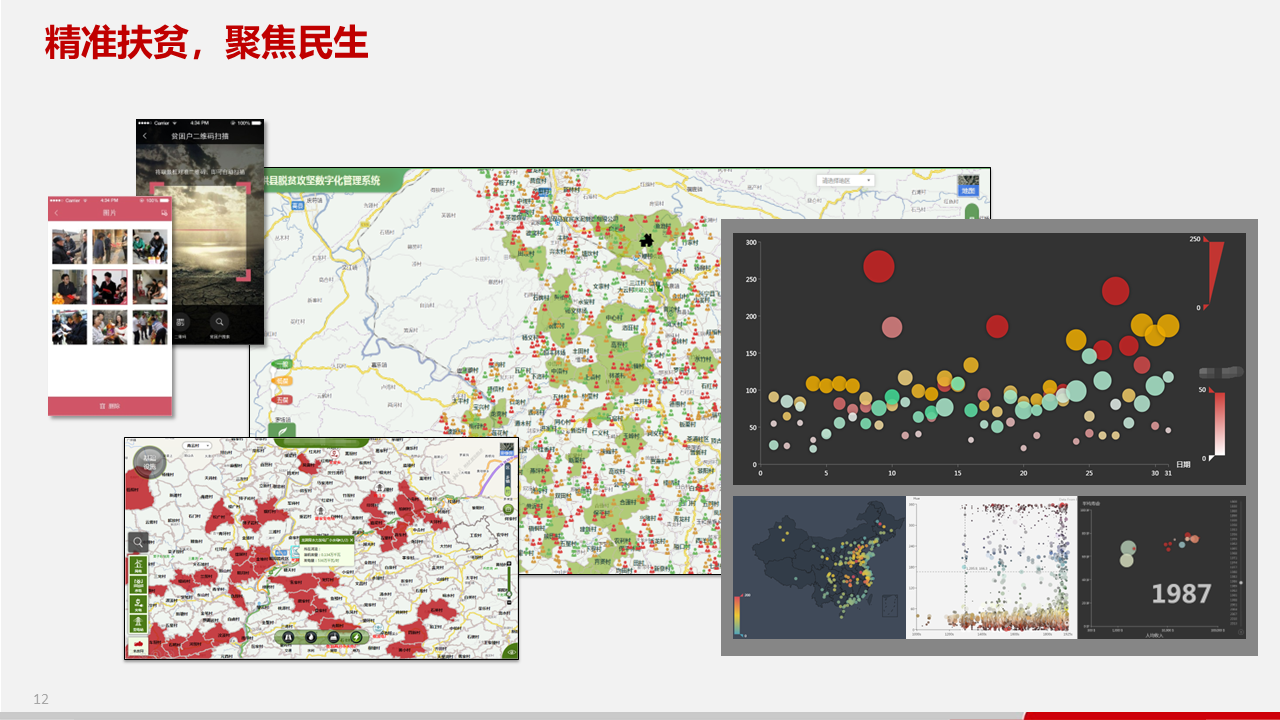The height and width of the screenshot is (720, 1280).
Task: Tap the back arrow in the pink photo gallery header
Action: [57, 212]
